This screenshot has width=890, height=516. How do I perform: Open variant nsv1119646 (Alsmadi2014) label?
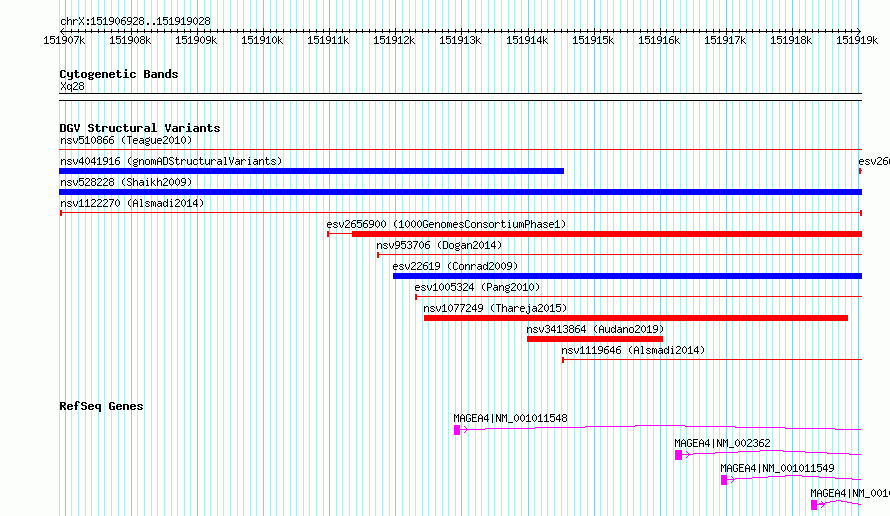pos(633,350)
